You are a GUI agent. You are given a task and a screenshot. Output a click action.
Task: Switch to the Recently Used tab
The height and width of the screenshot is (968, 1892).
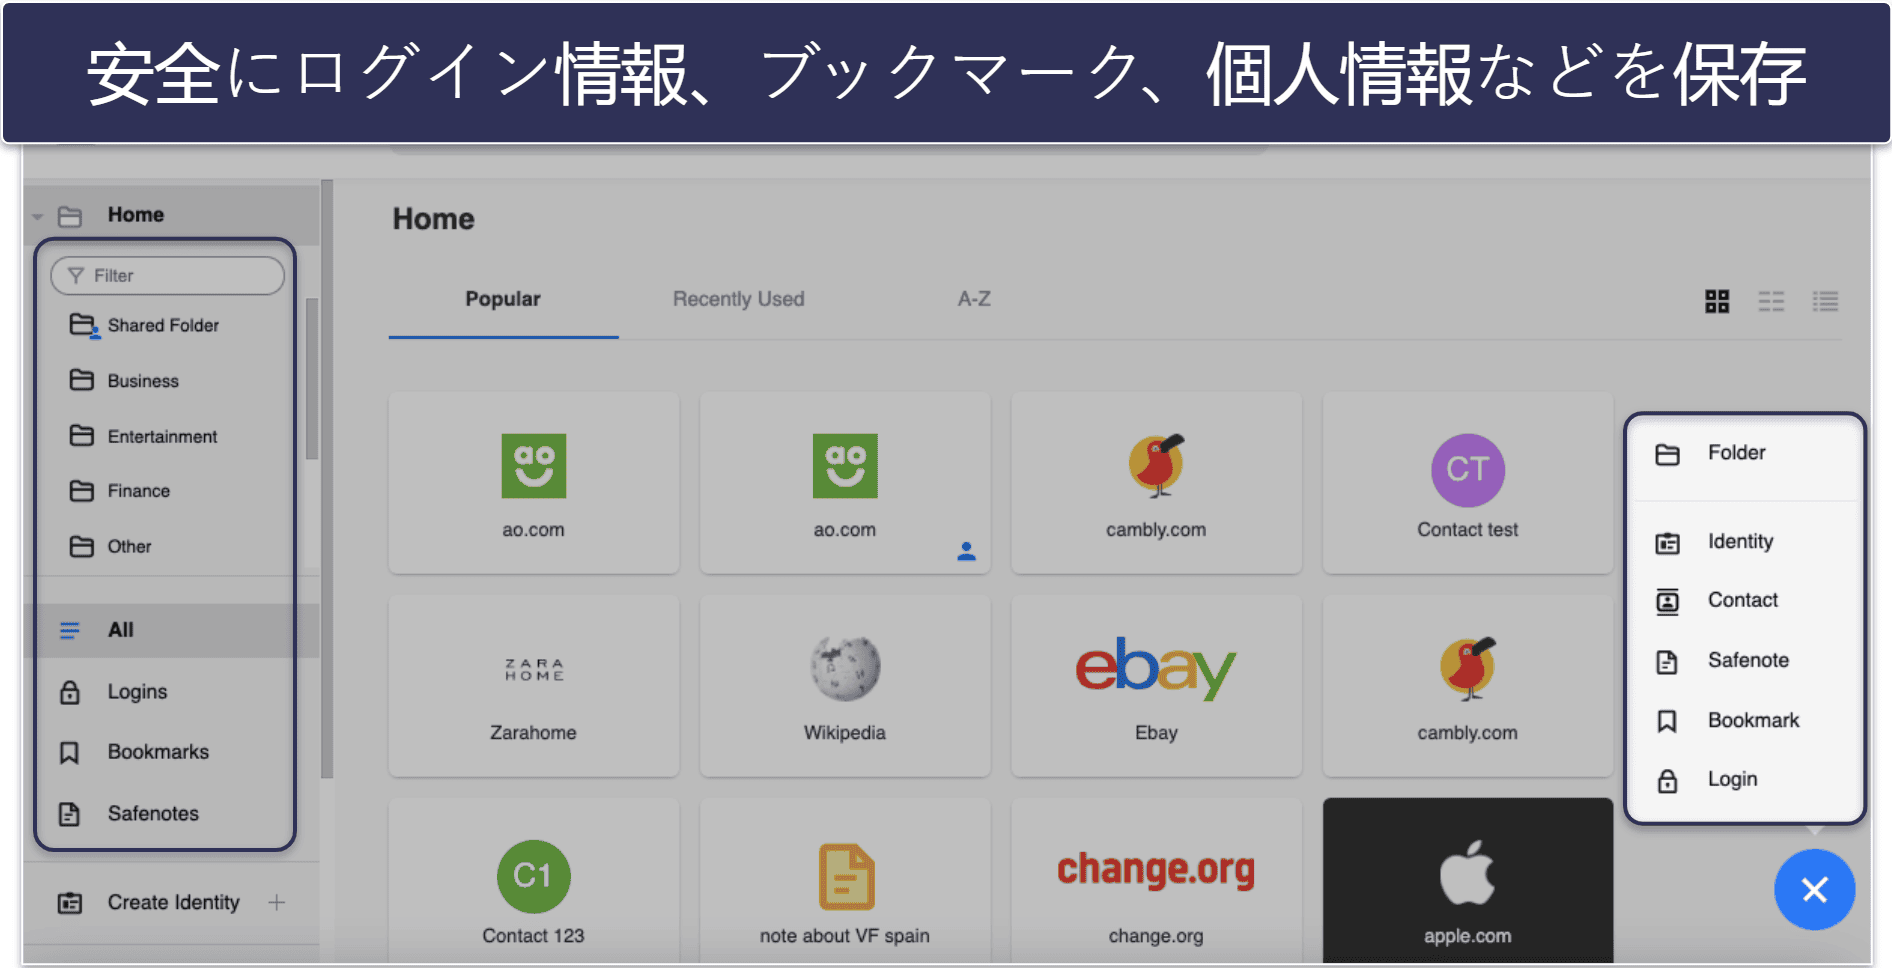point(738,299)
